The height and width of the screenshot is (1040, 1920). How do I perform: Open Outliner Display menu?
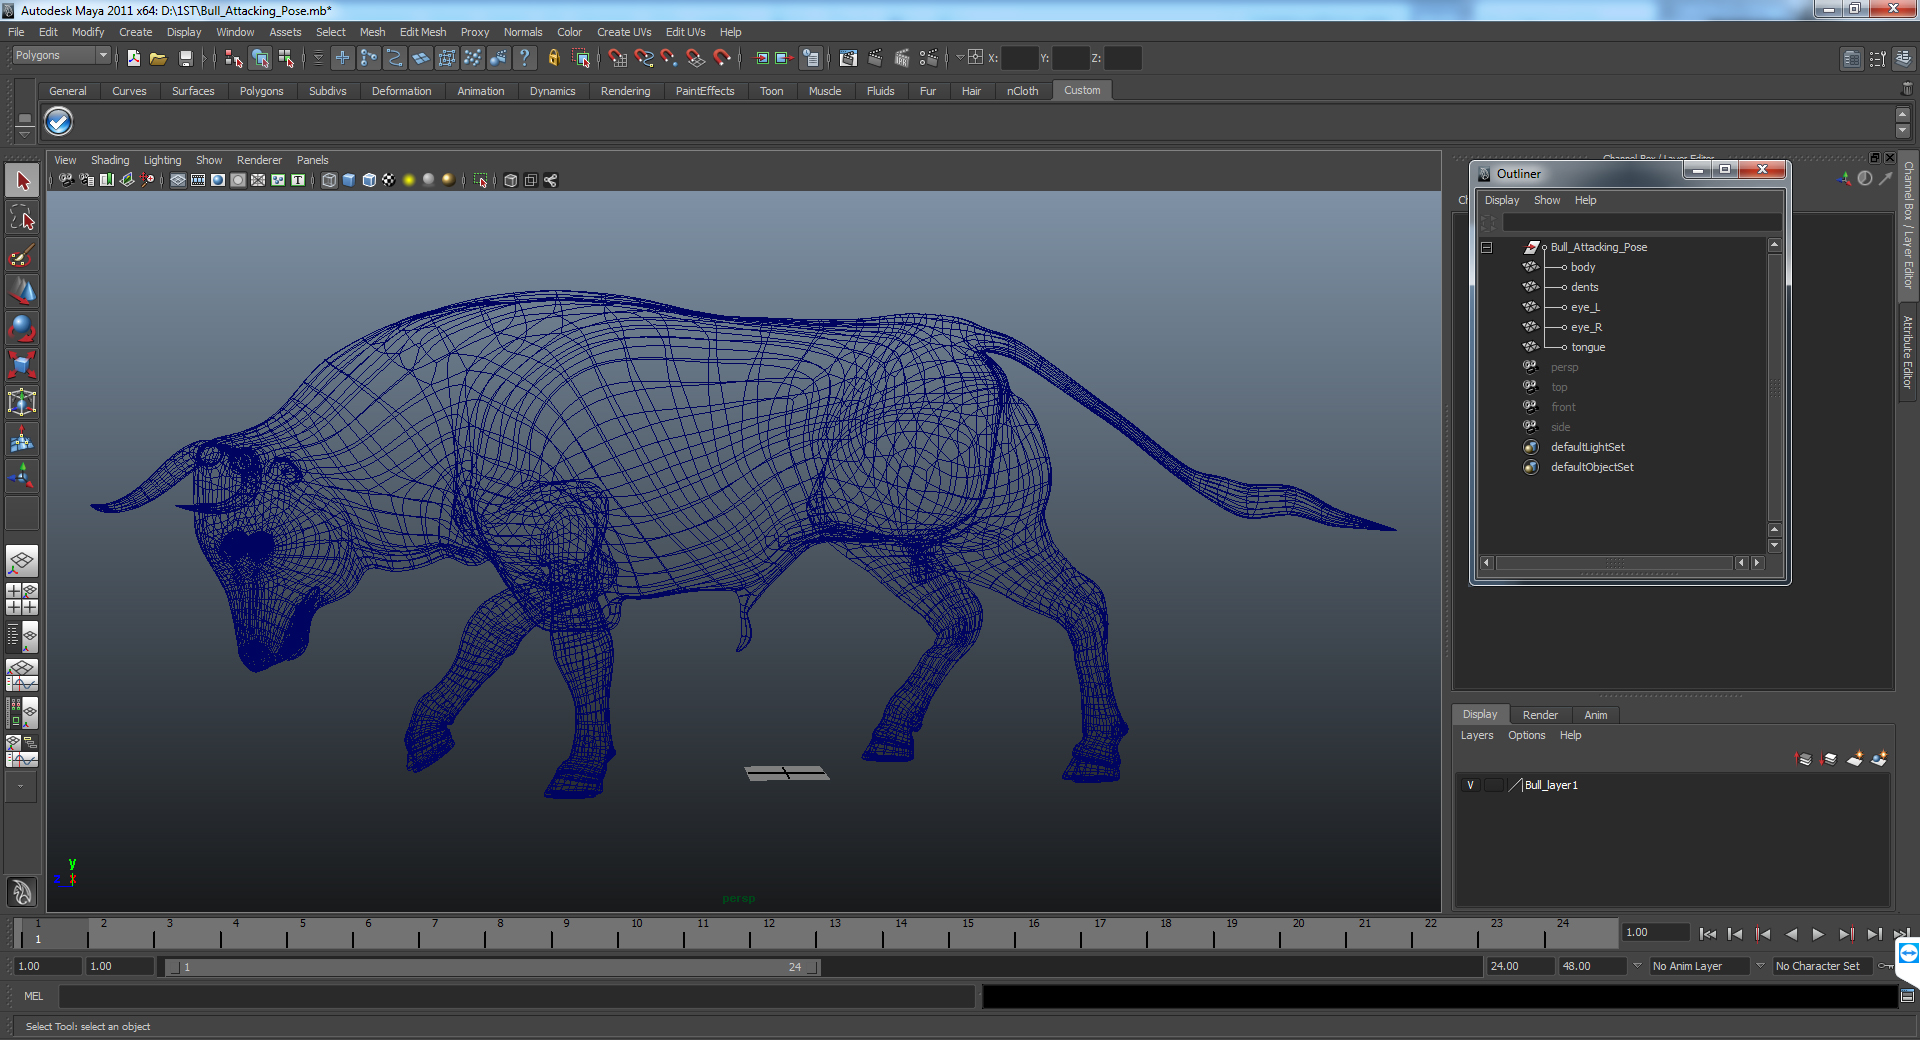[1501, 200]
